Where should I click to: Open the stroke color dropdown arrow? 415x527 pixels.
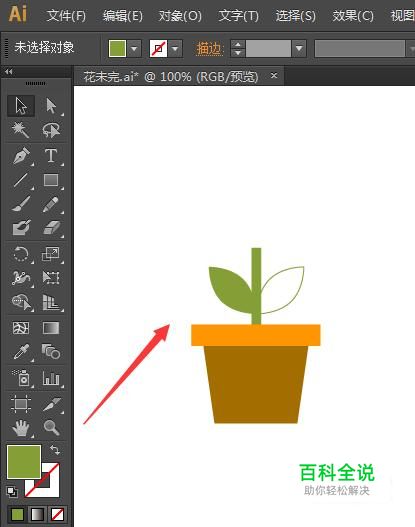click(175, 49)
